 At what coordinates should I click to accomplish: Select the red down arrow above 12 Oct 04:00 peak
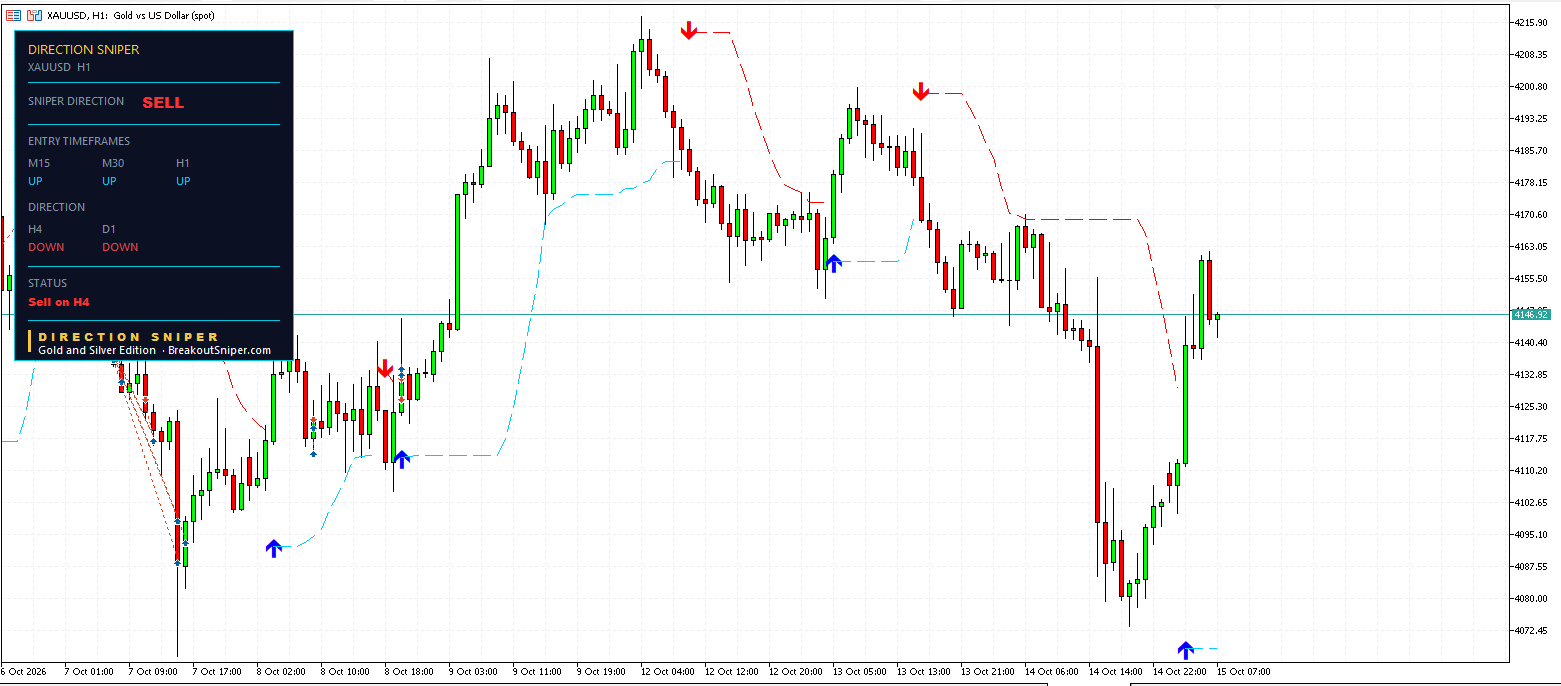point(689,31)
